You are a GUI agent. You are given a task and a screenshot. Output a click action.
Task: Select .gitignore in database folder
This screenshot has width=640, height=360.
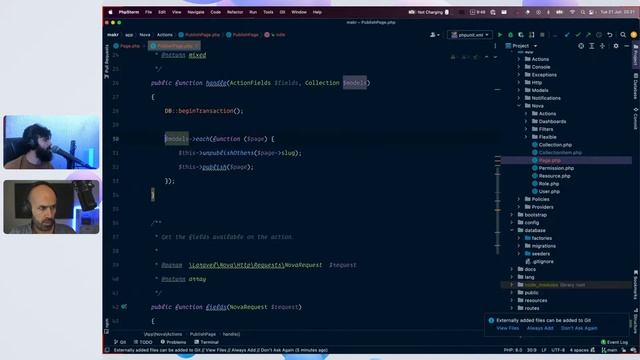coord(543,262)
